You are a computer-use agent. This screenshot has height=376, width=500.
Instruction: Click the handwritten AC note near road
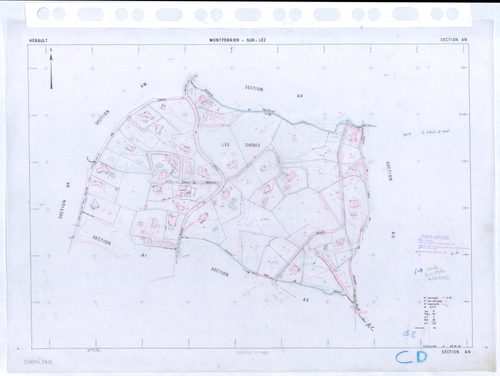(x=369, y=326)
